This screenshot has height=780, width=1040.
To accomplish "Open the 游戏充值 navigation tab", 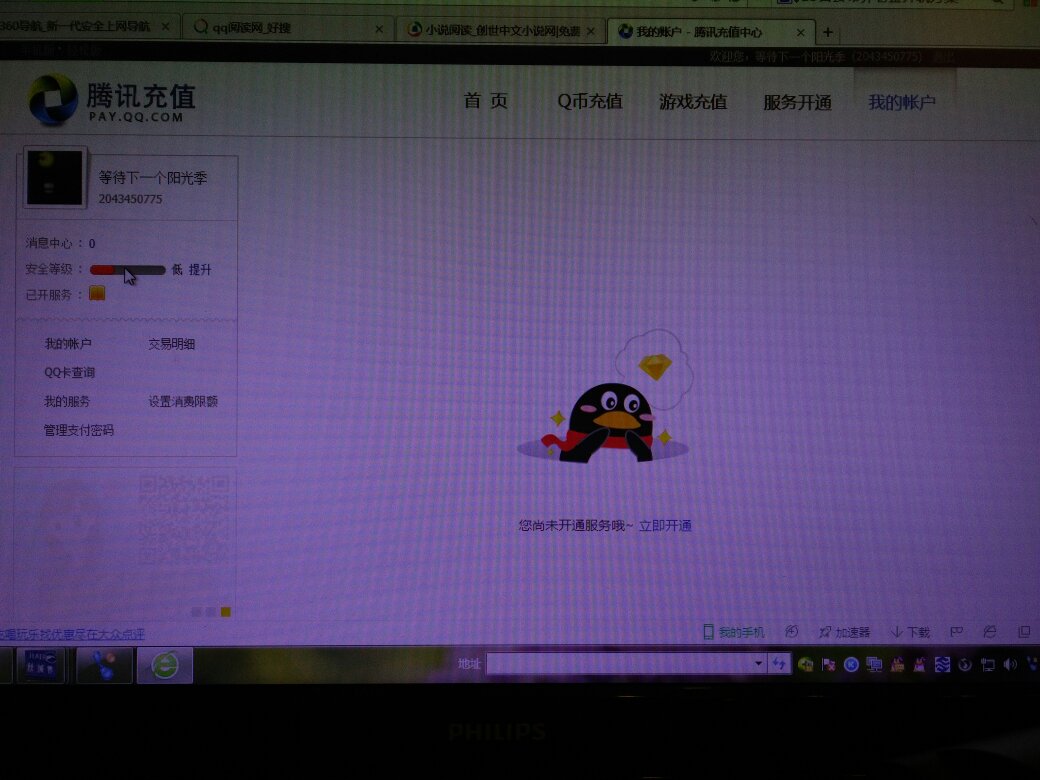I will pyautogui.click(x=692, y=102).
